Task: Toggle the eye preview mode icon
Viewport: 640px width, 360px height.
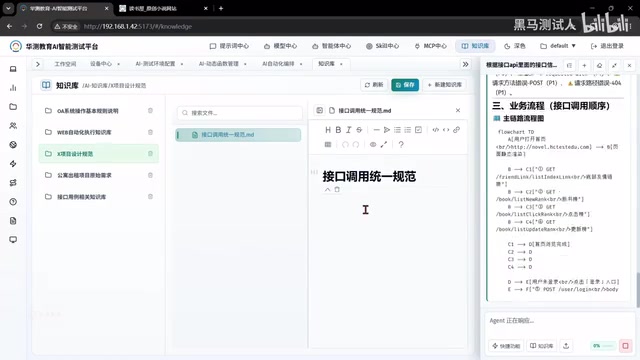Action: (x=373, y=144)
